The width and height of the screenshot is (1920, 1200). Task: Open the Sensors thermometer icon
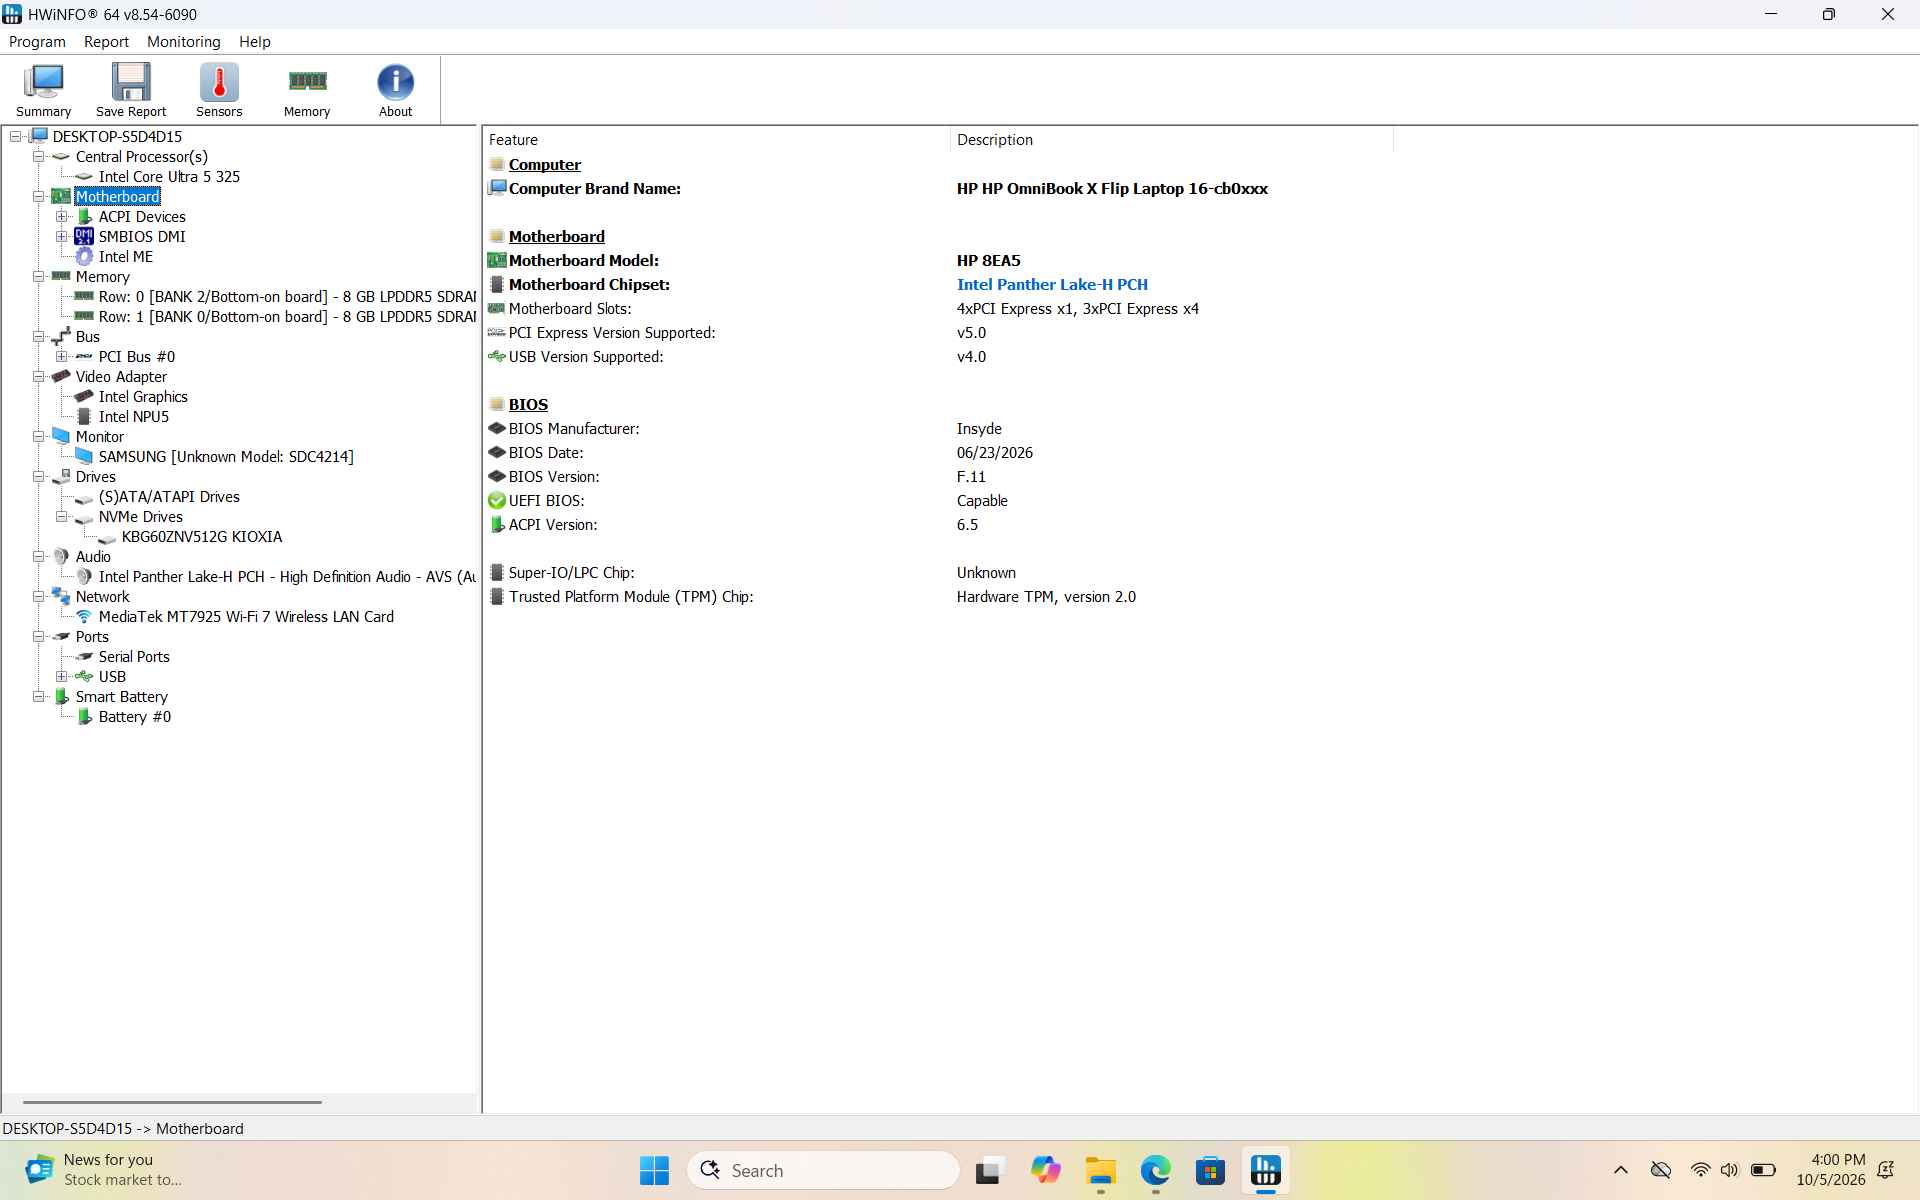click(x=219, y=90)
